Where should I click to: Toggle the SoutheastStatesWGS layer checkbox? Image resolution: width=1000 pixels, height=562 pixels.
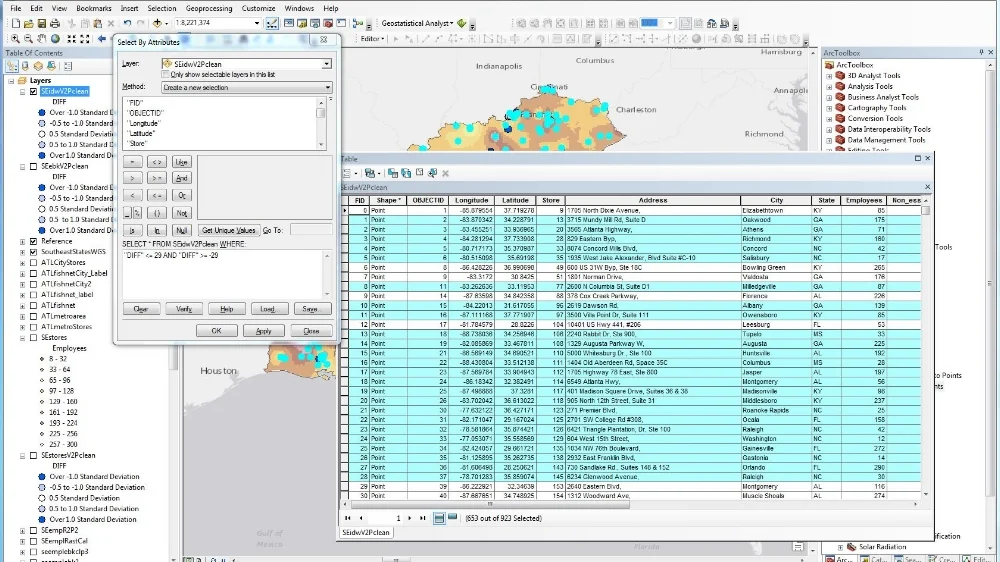pos(34,252)
